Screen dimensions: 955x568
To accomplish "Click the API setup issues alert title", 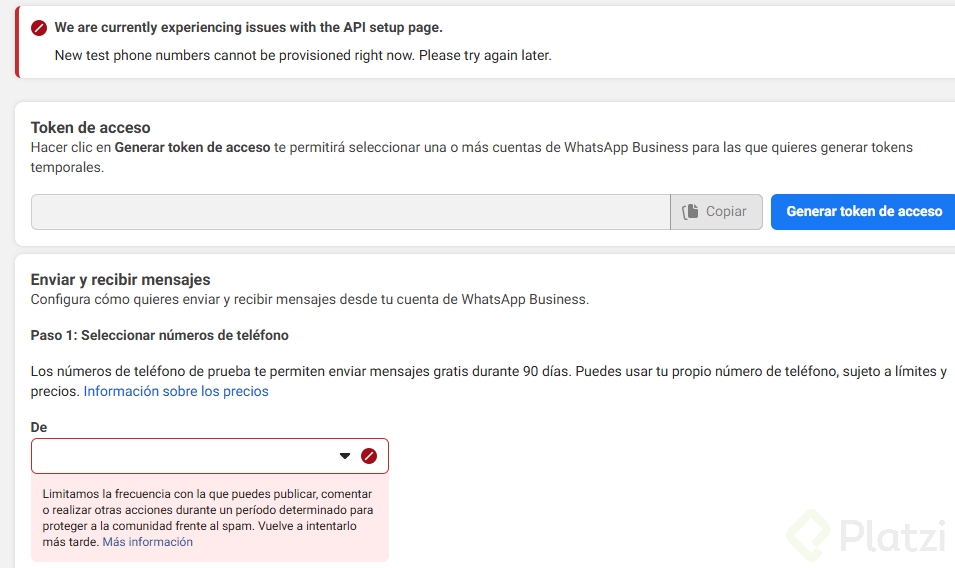I will click(x=248, y=28).
